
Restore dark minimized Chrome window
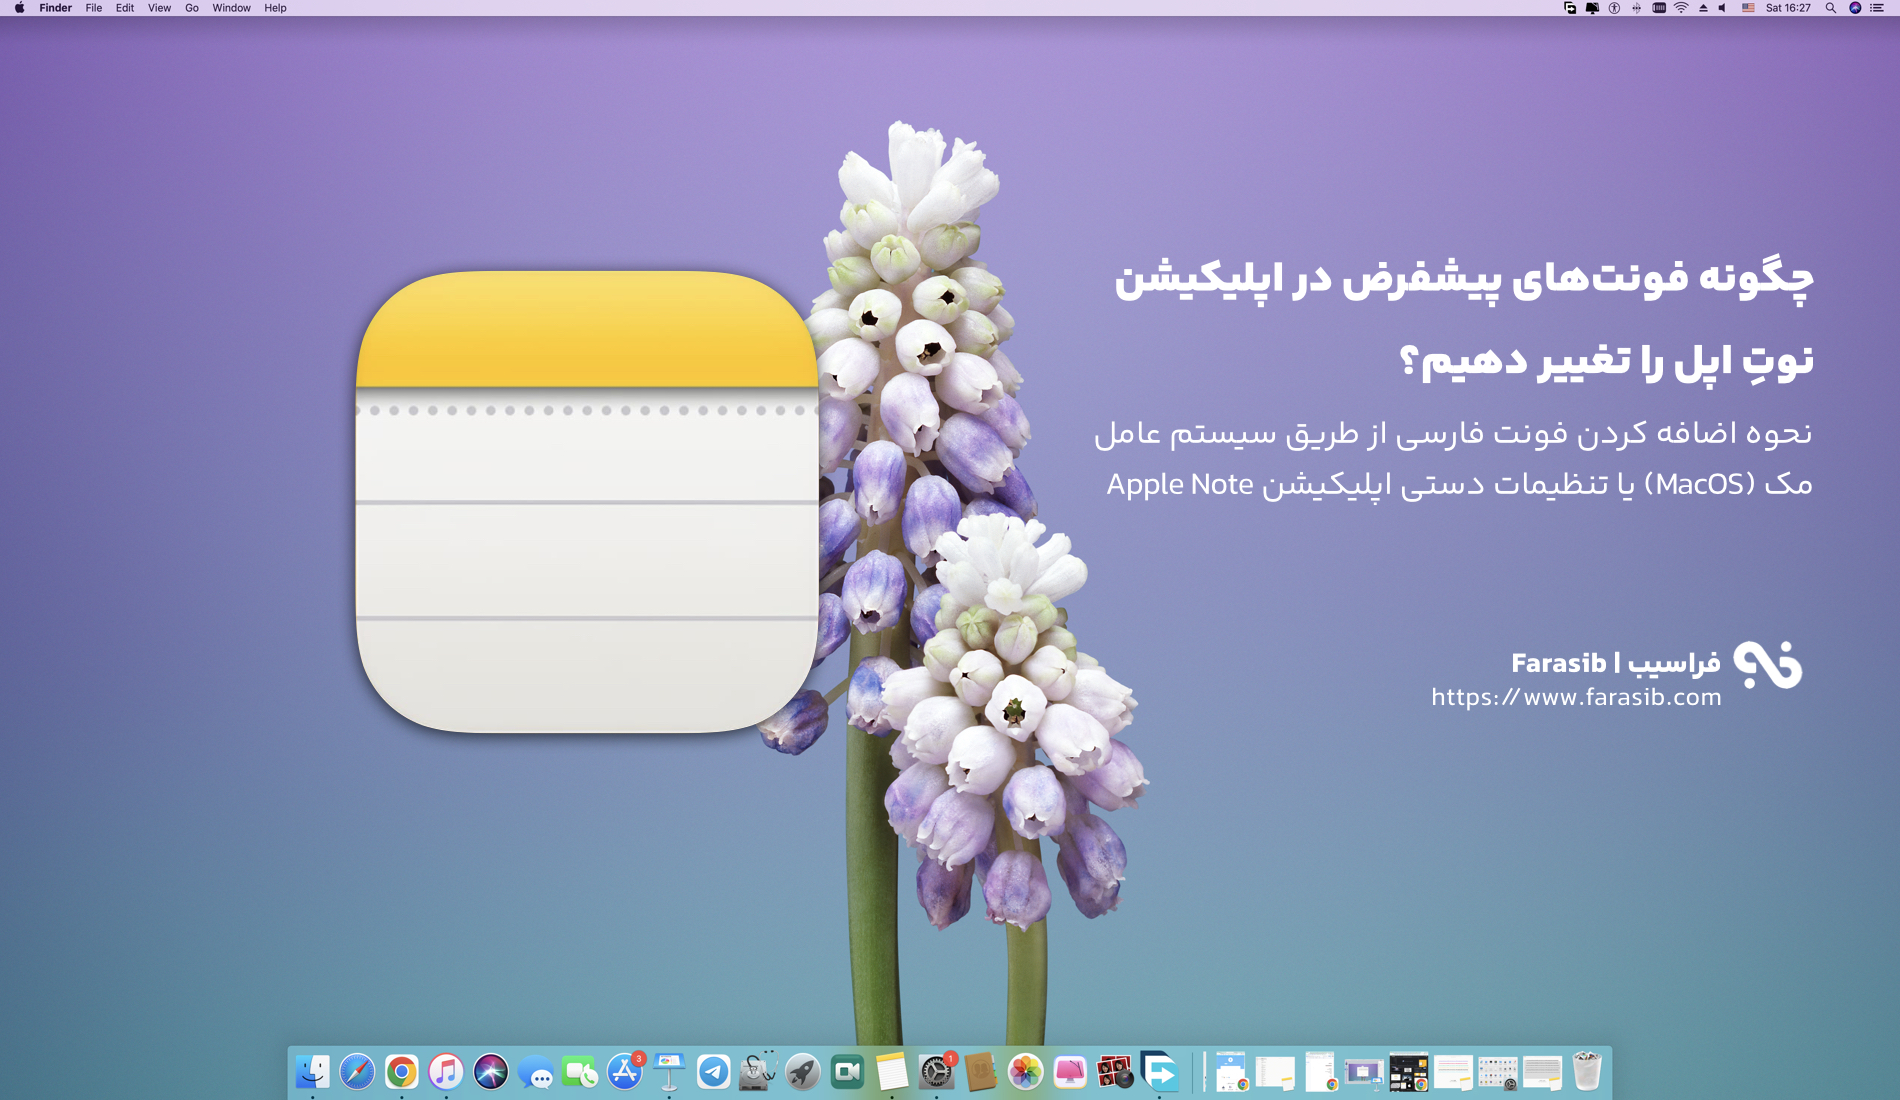pos(1409,1073)
